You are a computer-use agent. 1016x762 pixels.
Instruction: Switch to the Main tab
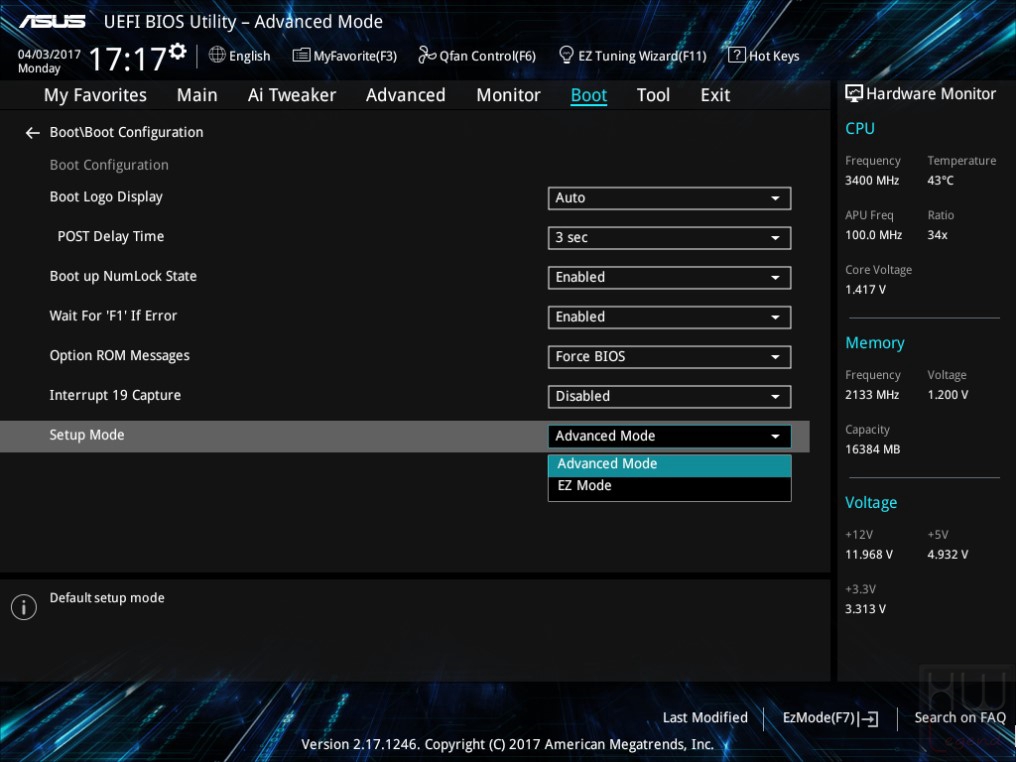coord(197,95)
